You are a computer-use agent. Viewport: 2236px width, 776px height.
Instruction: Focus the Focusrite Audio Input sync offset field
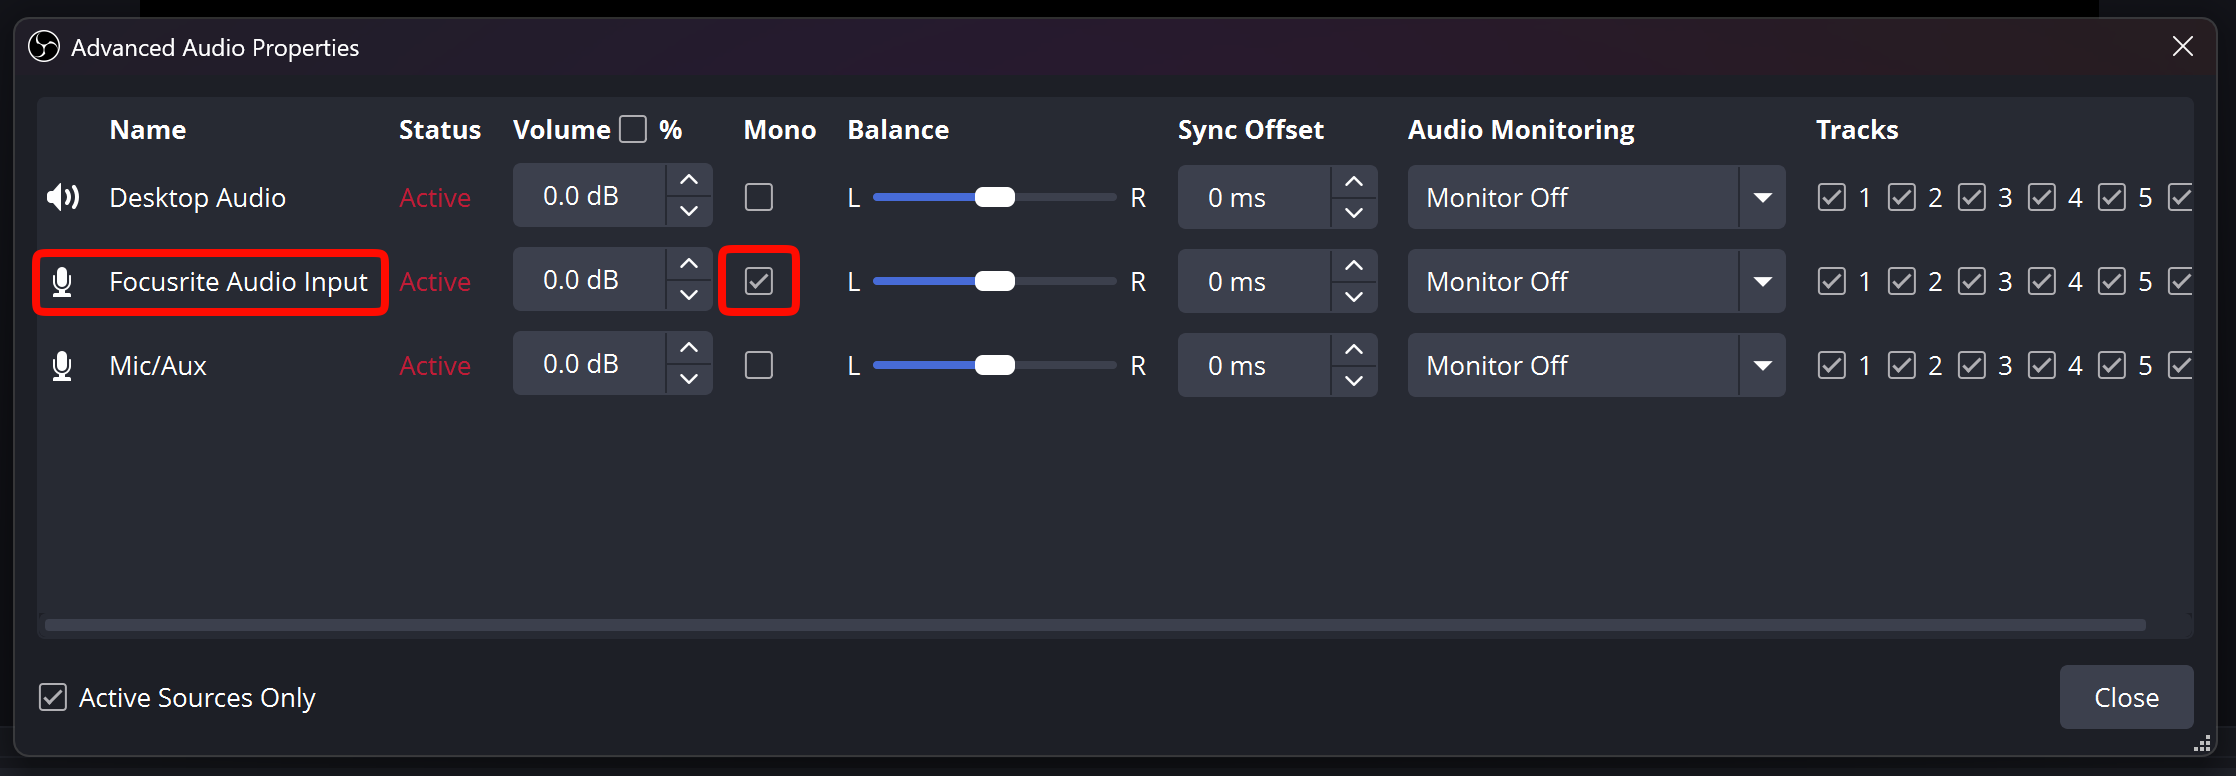pyautogui.click(x=1254, y=281)
